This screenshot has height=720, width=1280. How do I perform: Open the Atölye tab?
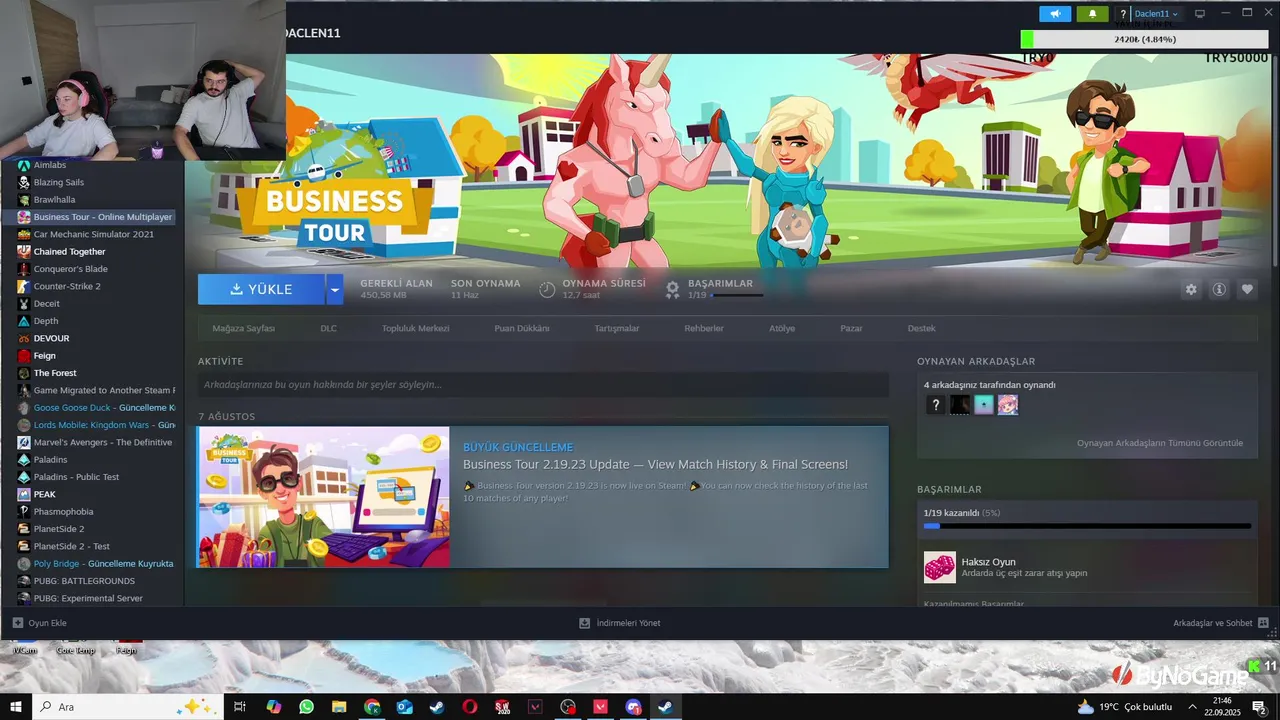[x=782, y=328]
